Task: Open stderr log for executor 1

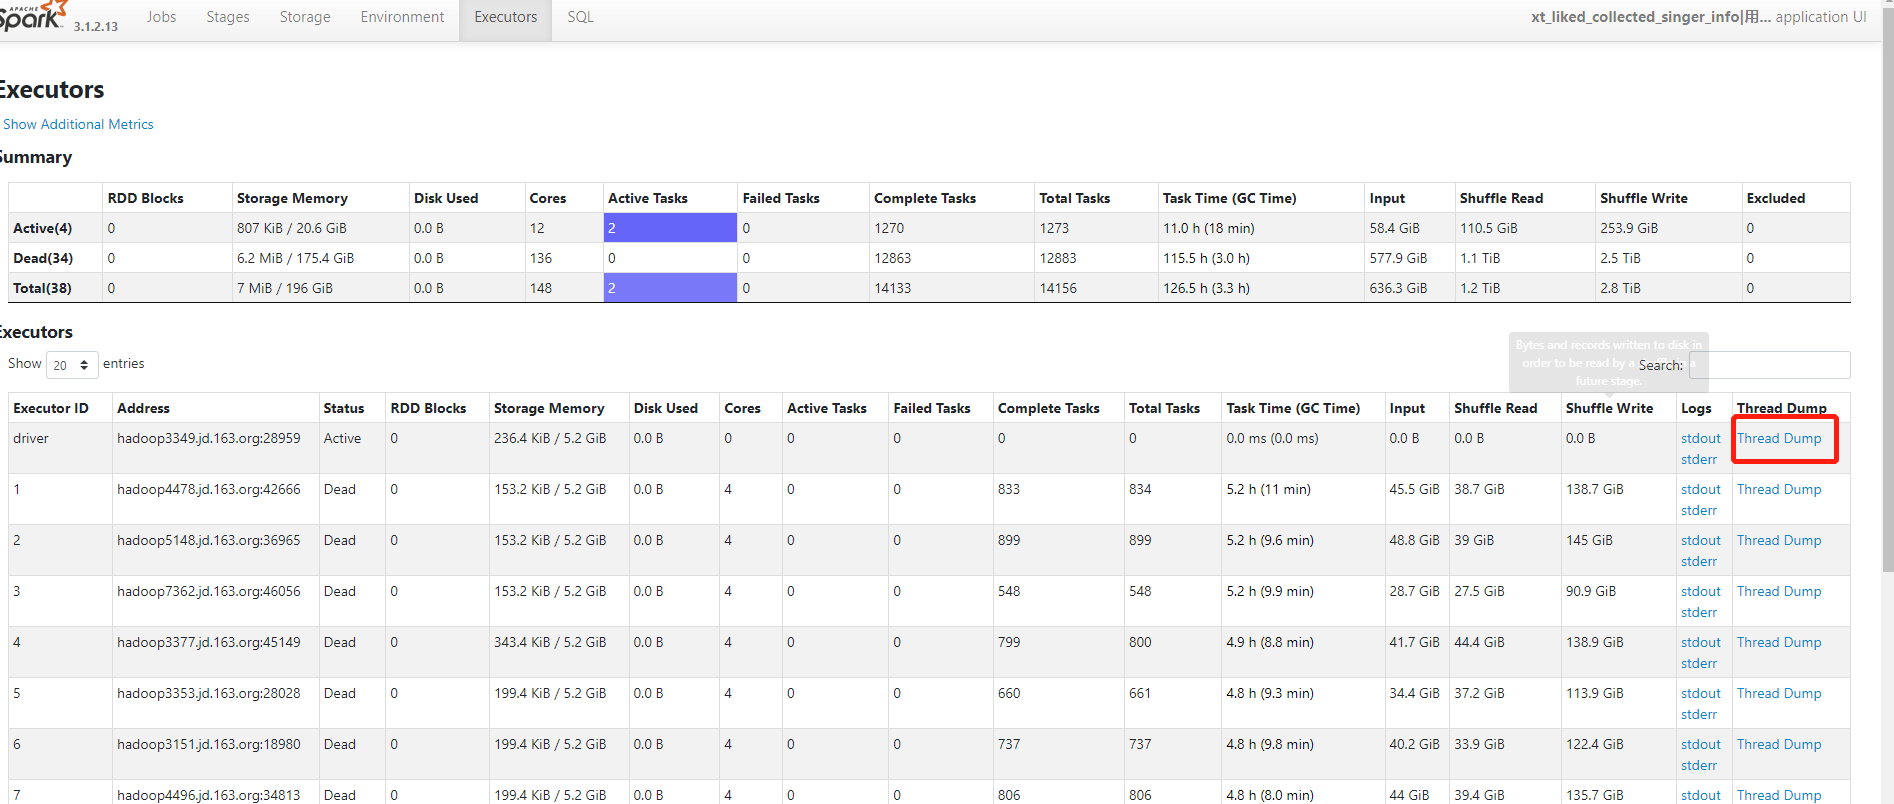Action: click(x=1698, y=510)
